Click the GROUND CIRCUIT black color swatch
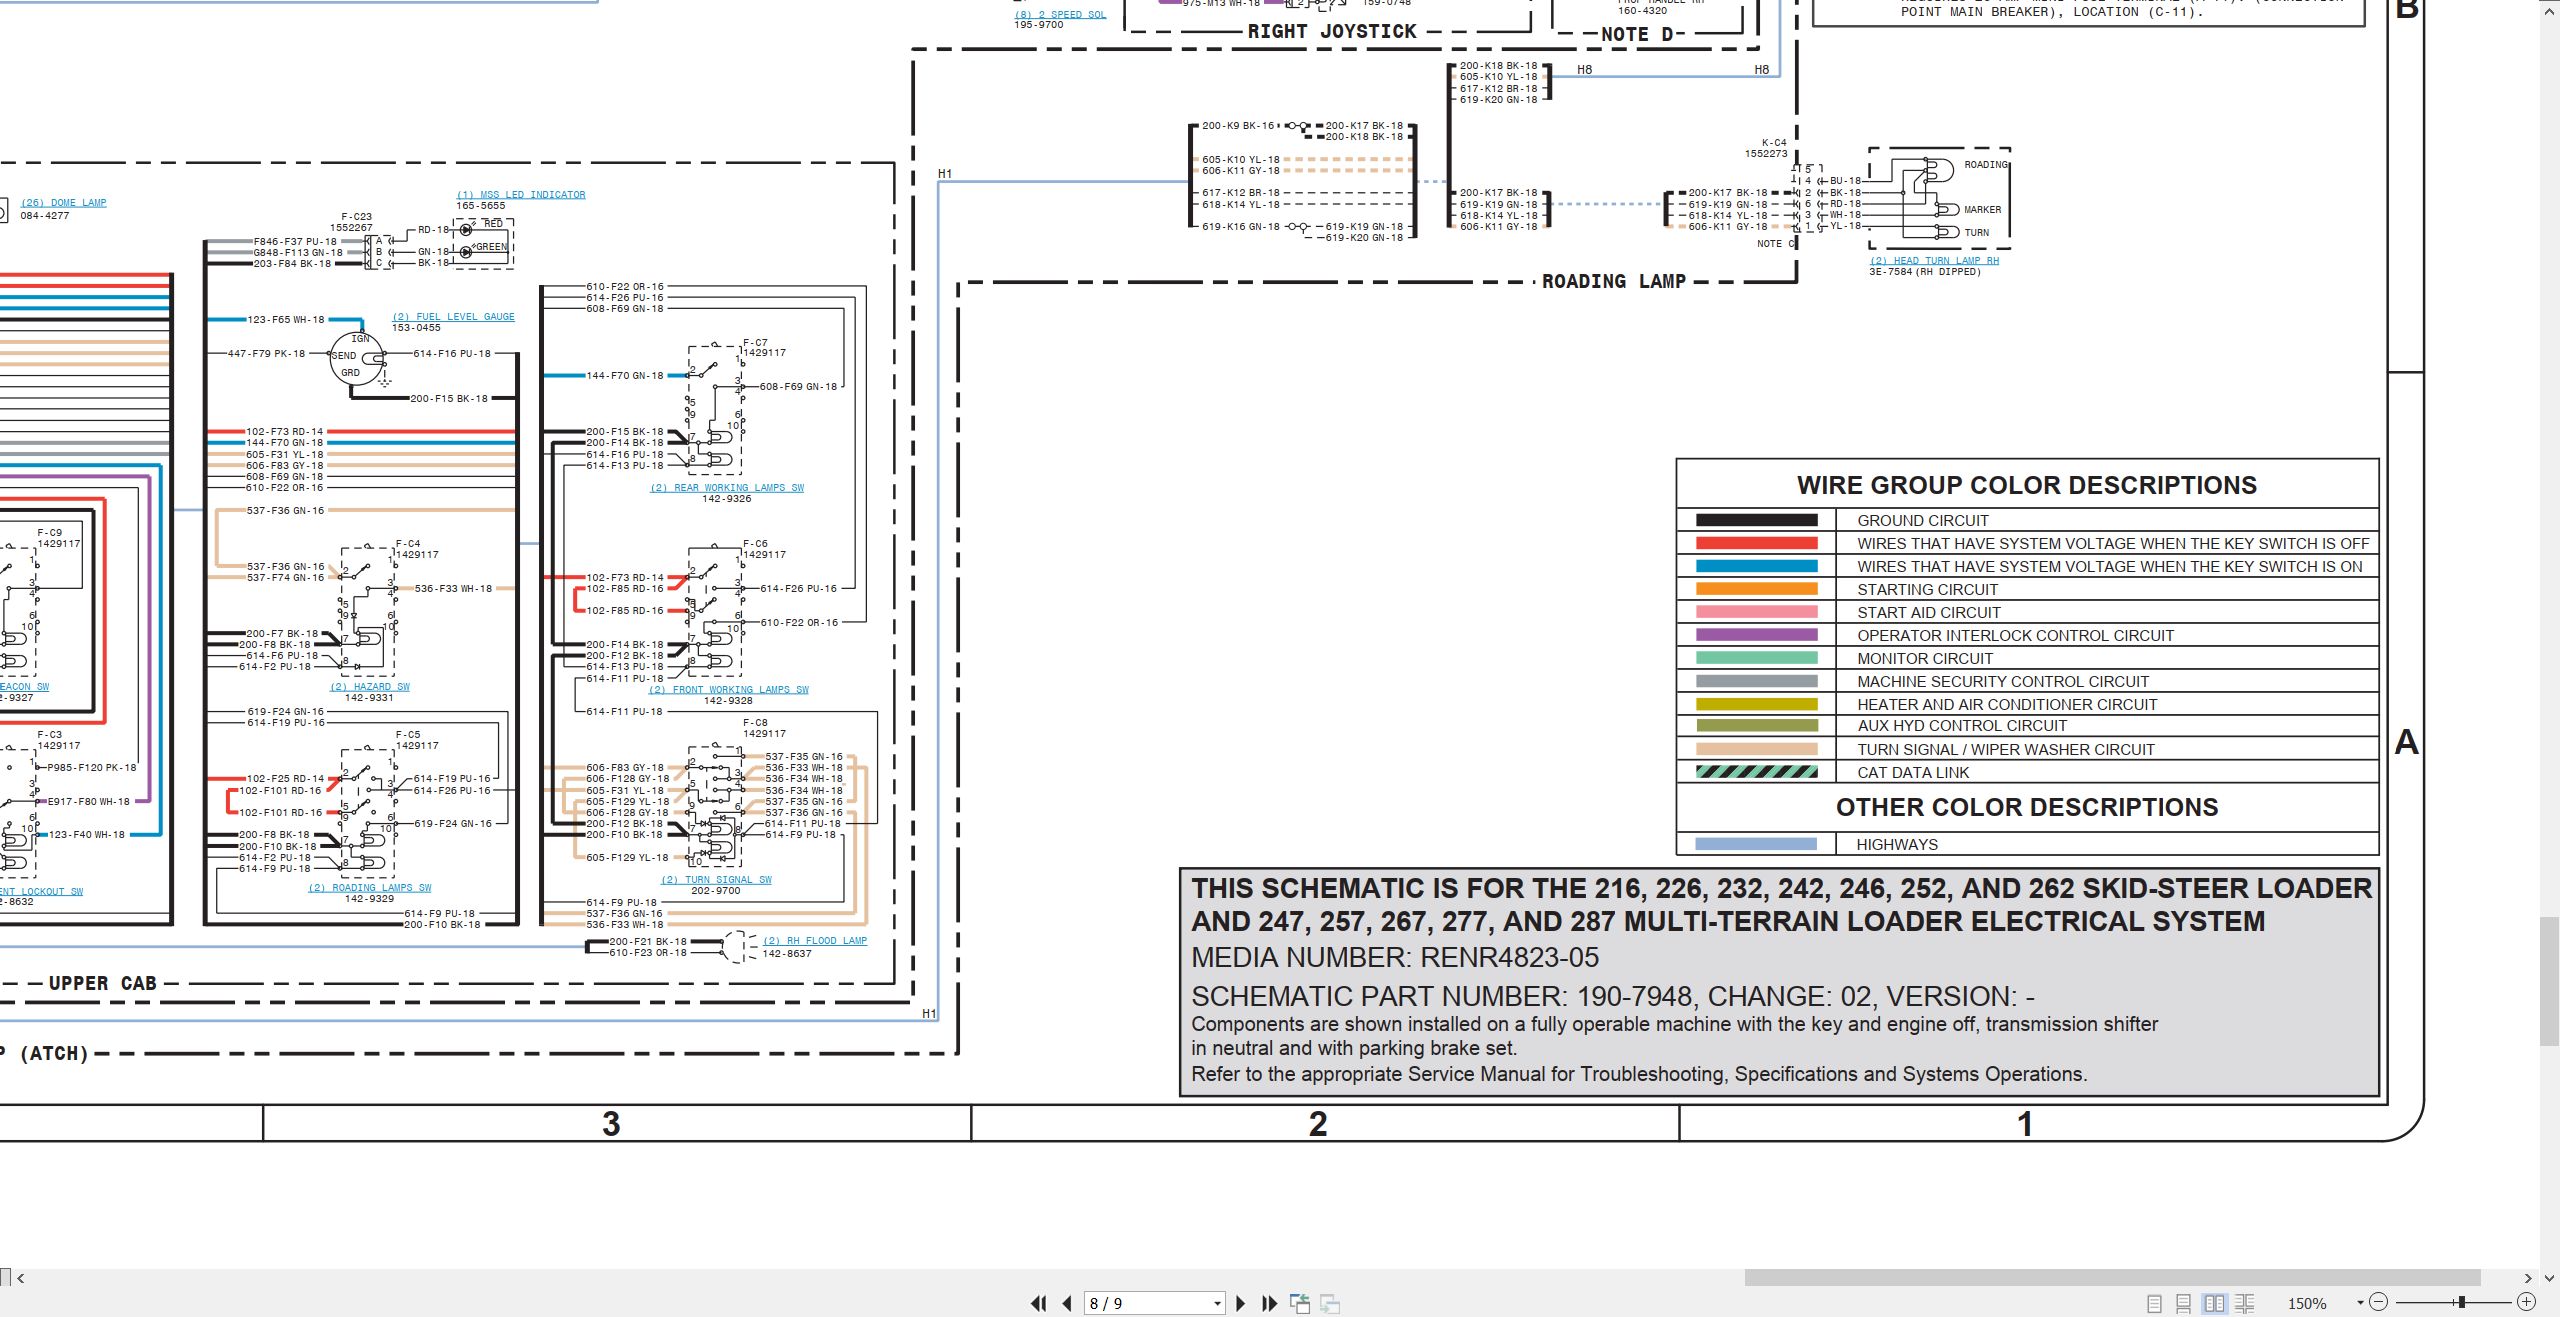This screenshot has width=2560, height=1317. click(1756, 520)
